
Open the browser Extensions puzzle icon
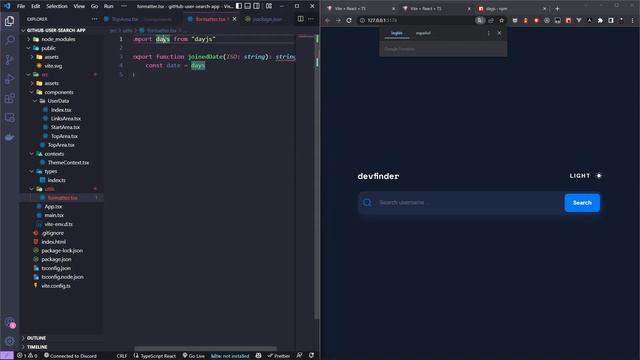coord(600,20)
